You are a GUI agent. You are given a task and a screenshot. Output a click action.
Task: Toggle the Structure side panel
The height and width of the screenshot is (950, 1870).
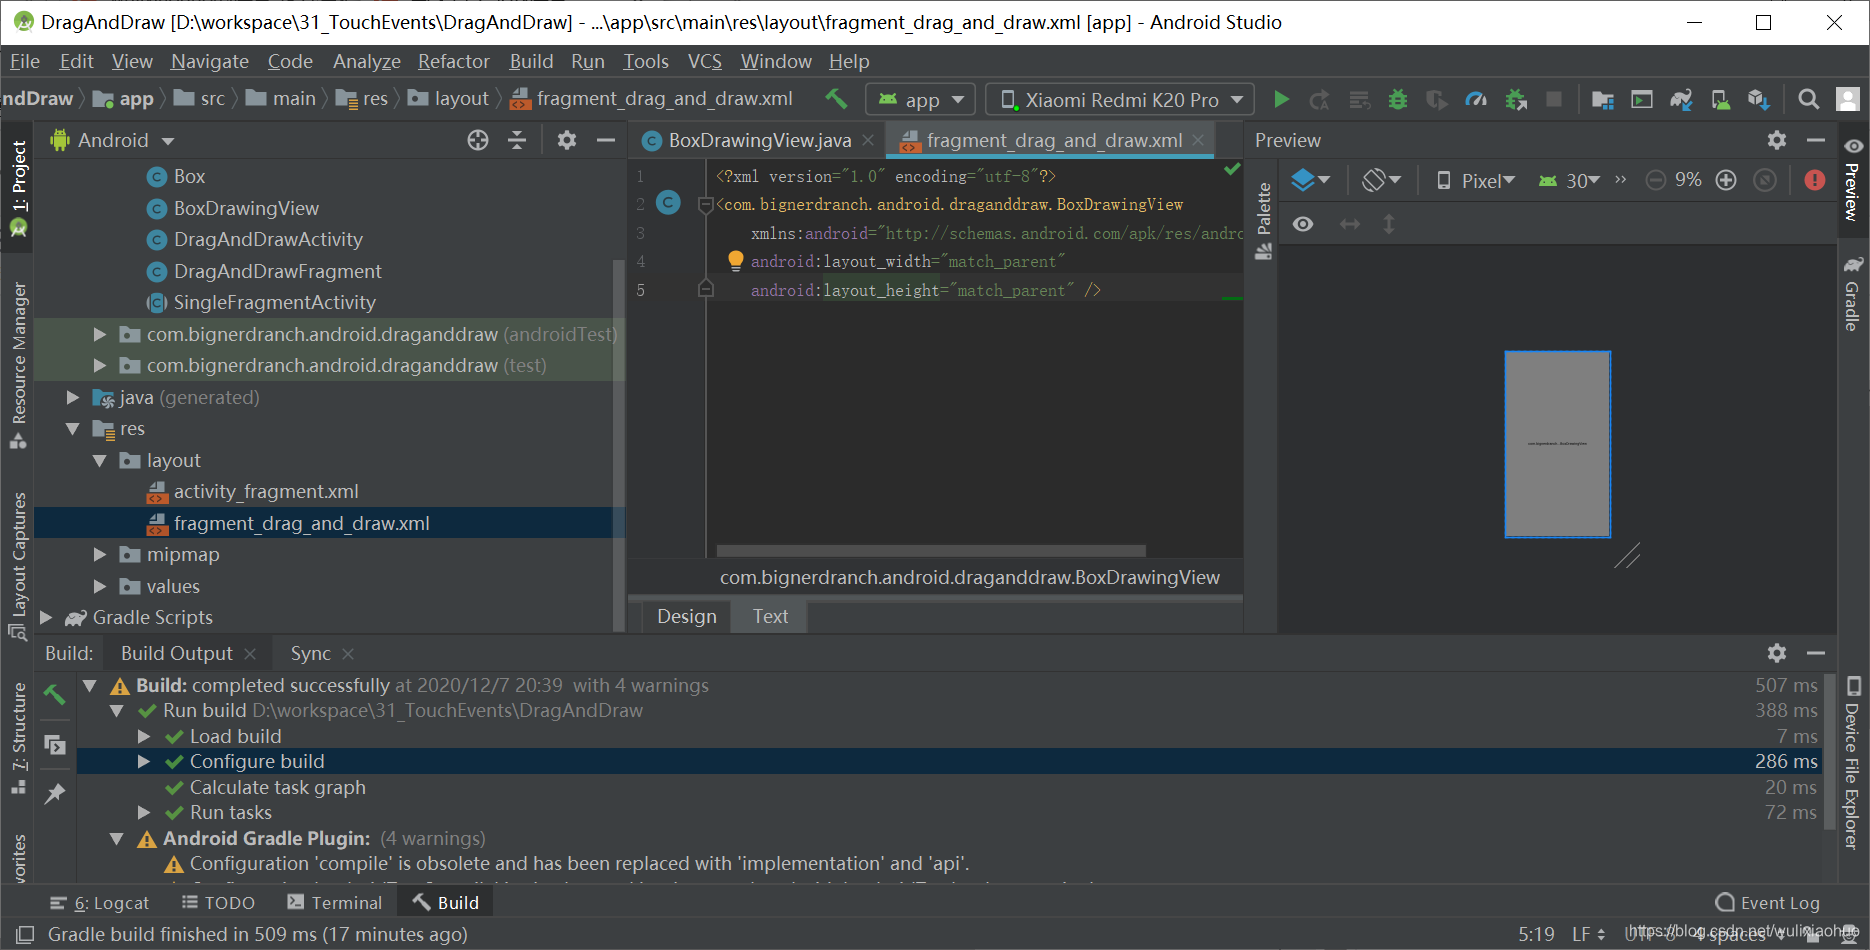18,738
